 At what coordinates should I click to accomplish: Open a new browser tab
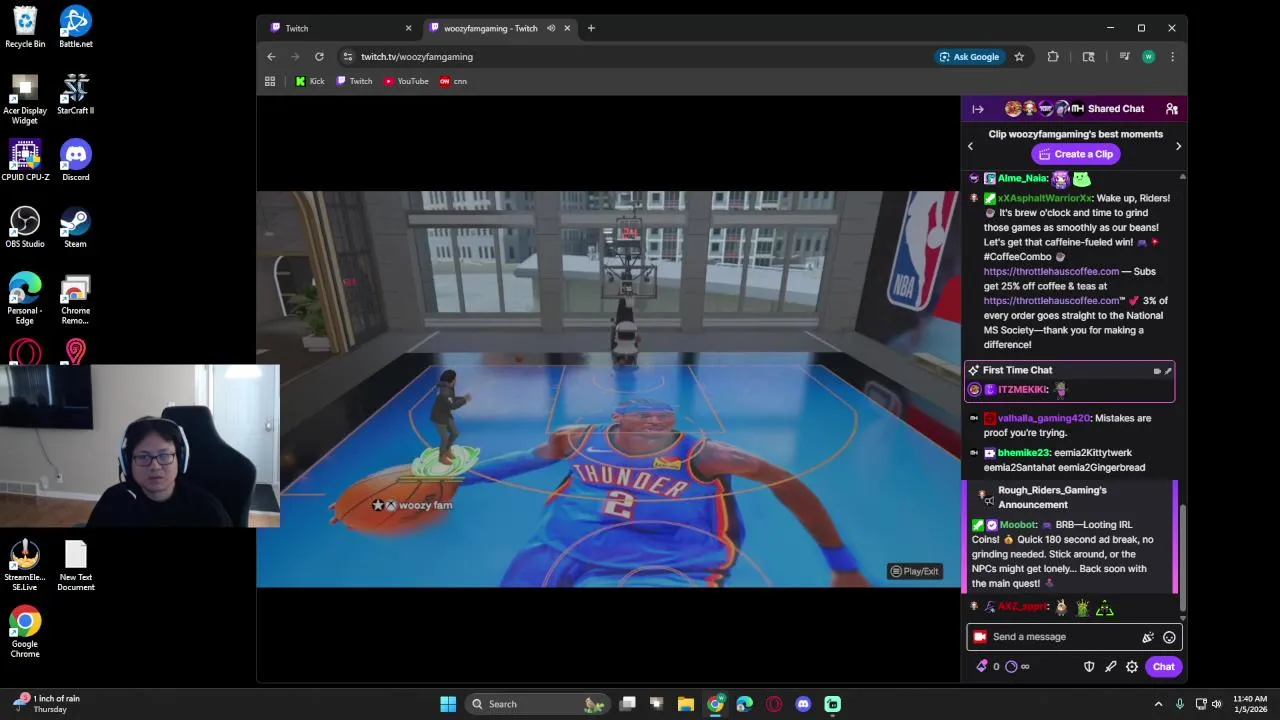tap(591, 28)
